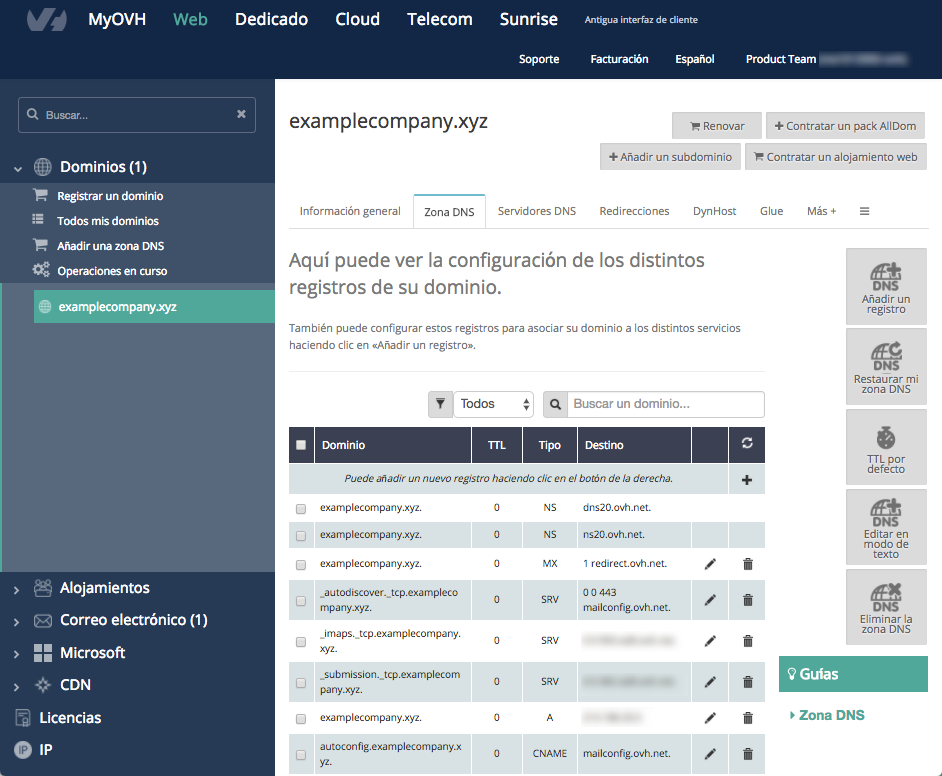Check the autoconfig CNAME record checkbox
The image size is (942, 776).
(301, 755)
